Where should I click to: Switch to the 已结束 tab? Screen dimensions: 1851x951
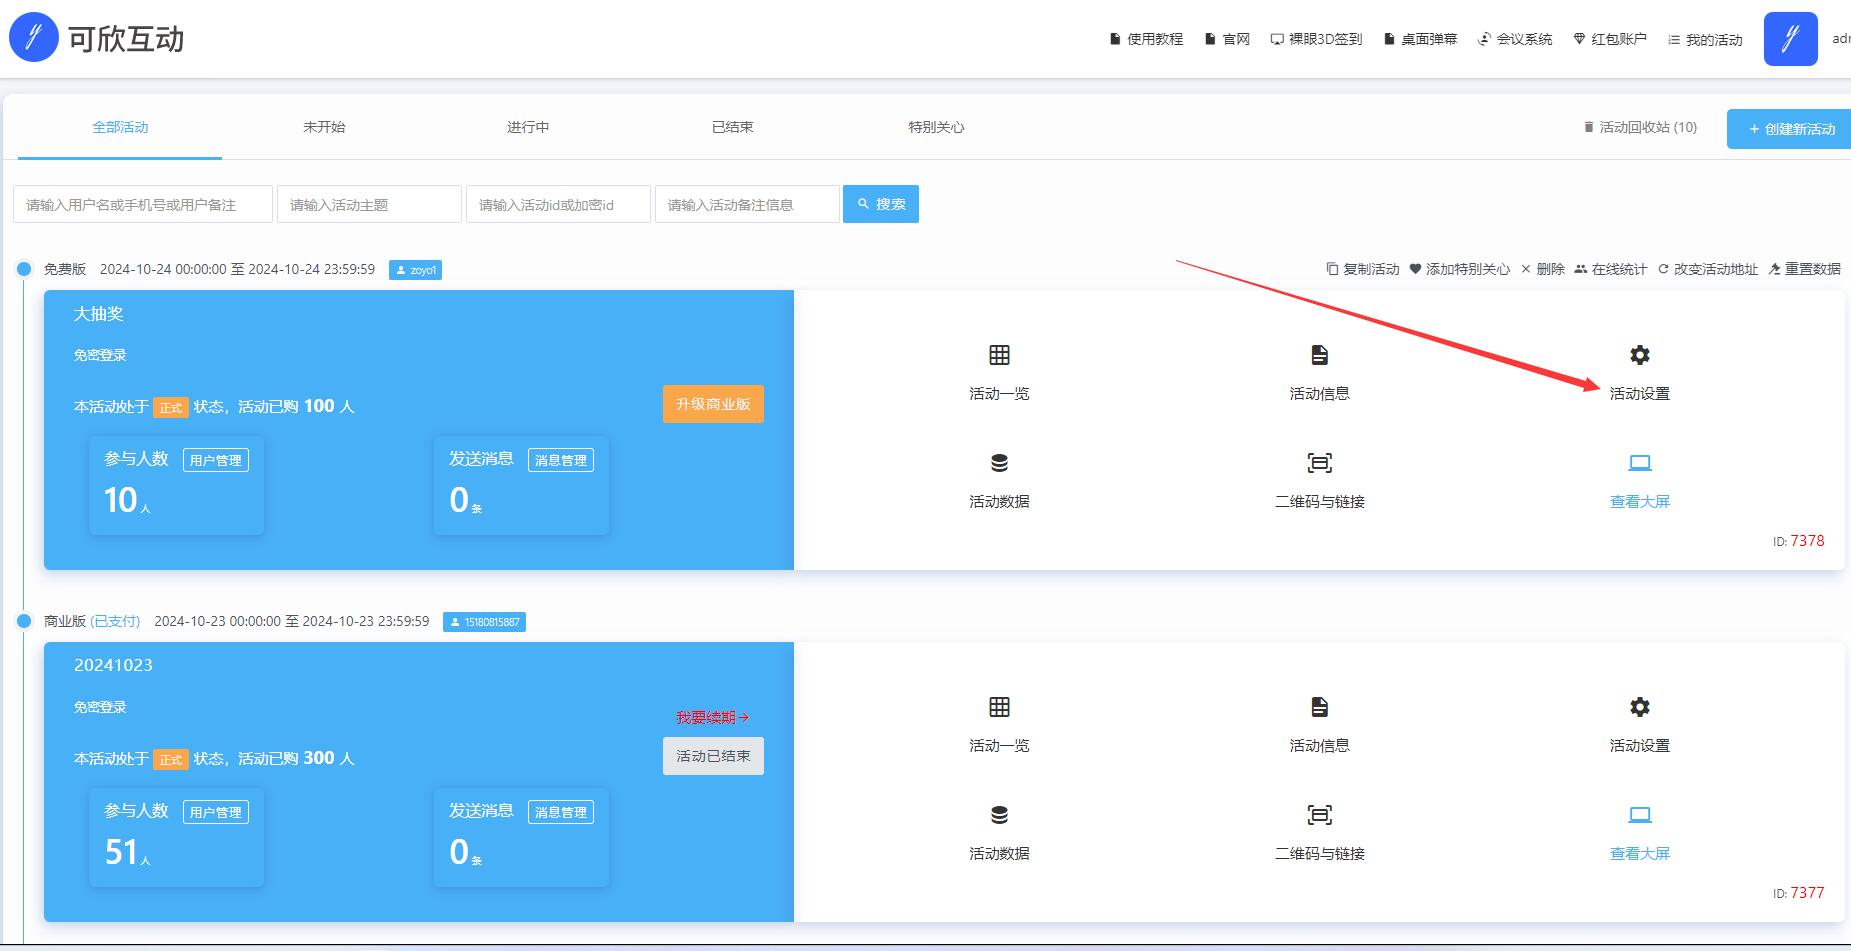(x=732, y=127)
